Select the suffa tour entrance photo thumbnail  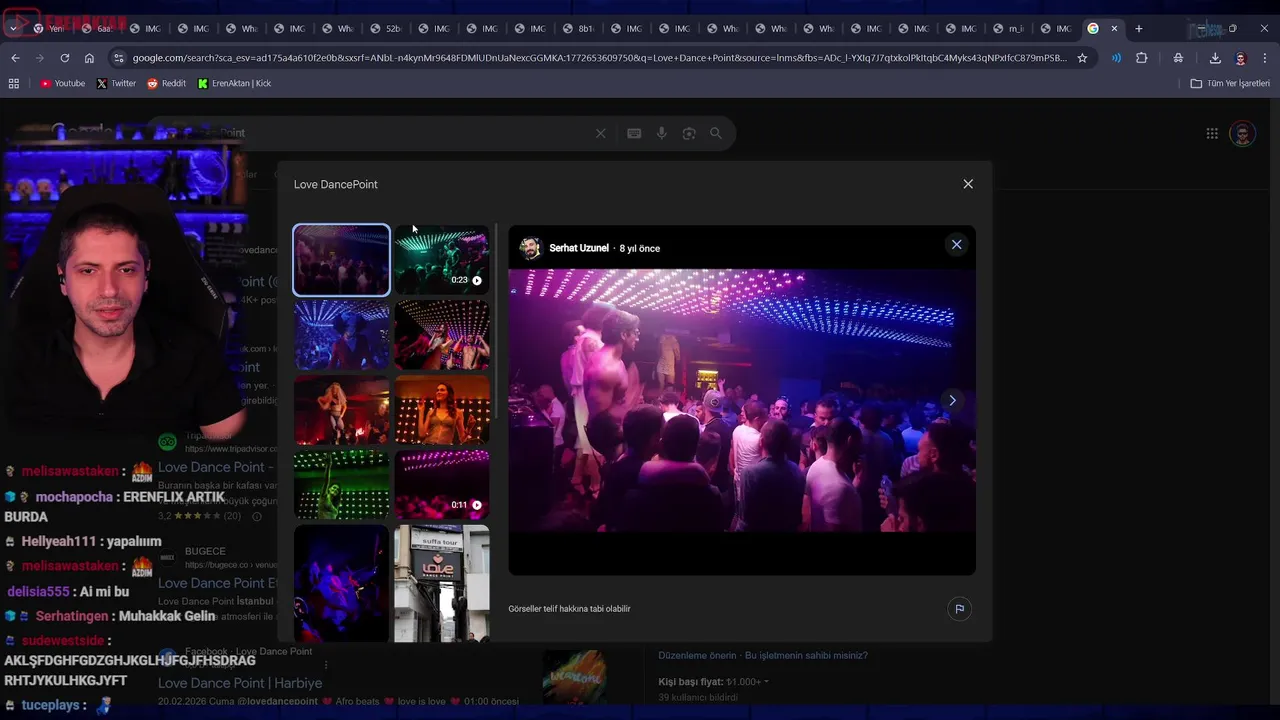pos(442,583)
